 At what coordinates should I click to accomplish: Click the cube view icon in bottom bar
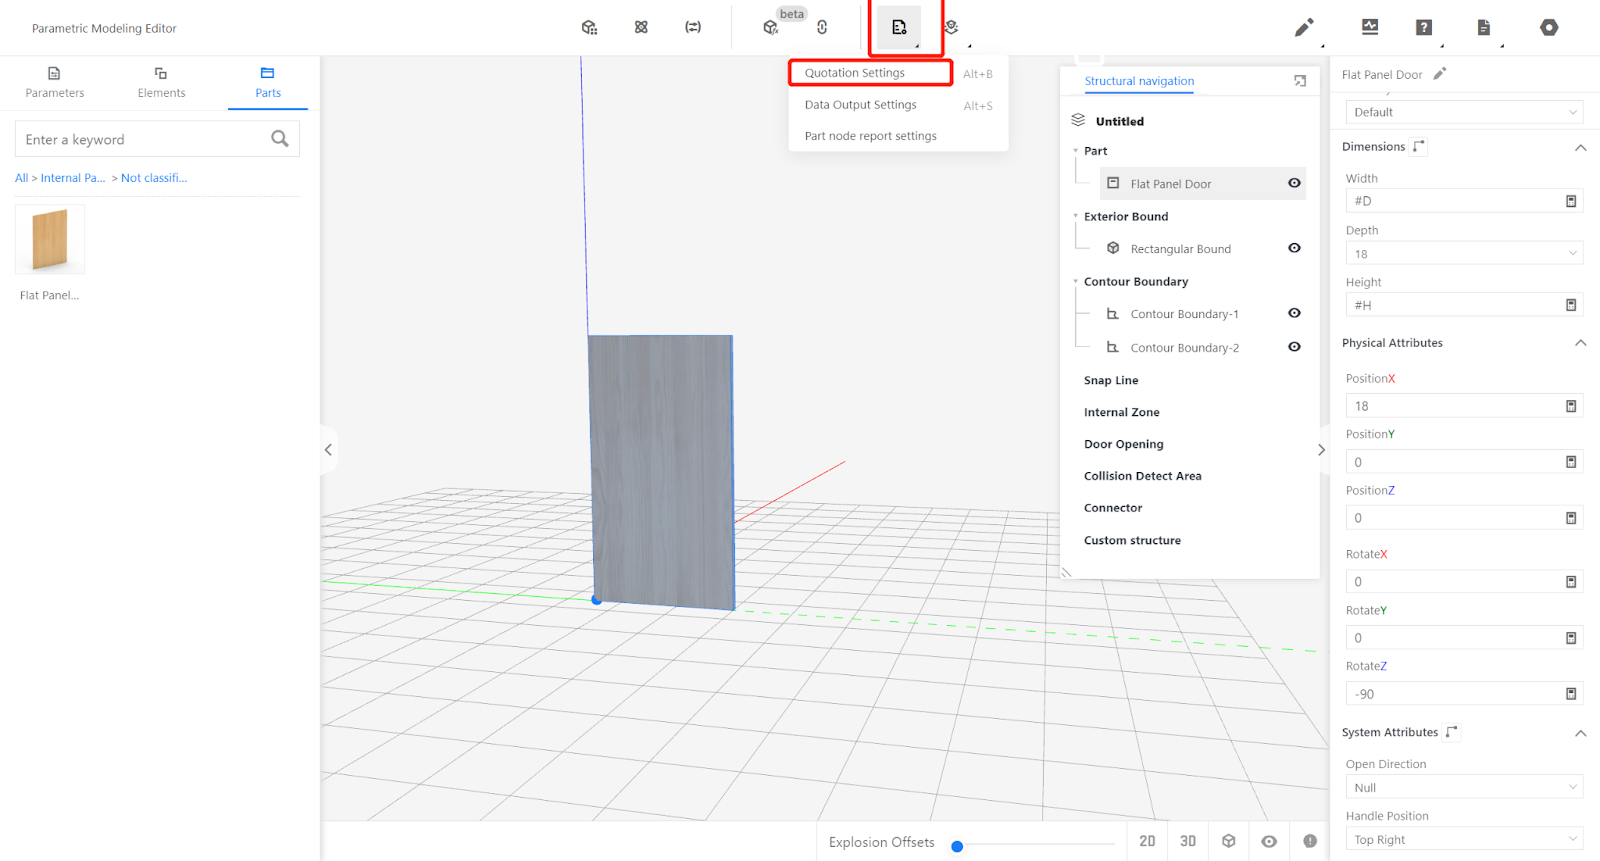coord(1229,841)
